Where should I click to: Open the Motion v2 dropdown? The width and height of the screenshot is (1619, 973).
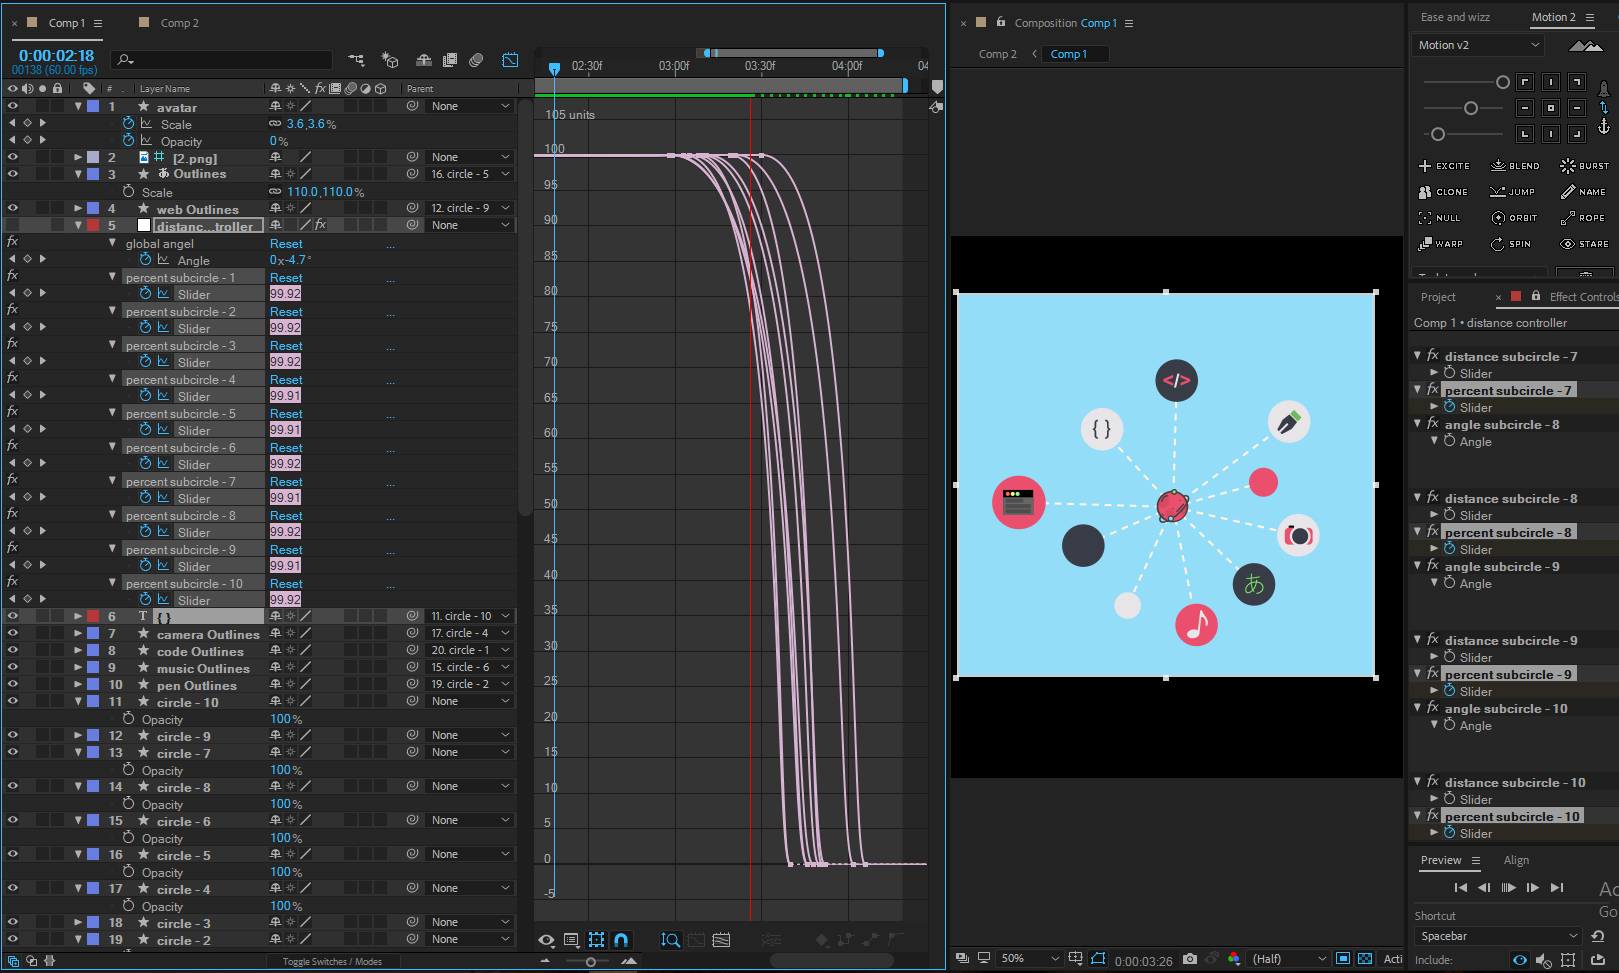pos(1478,46)
